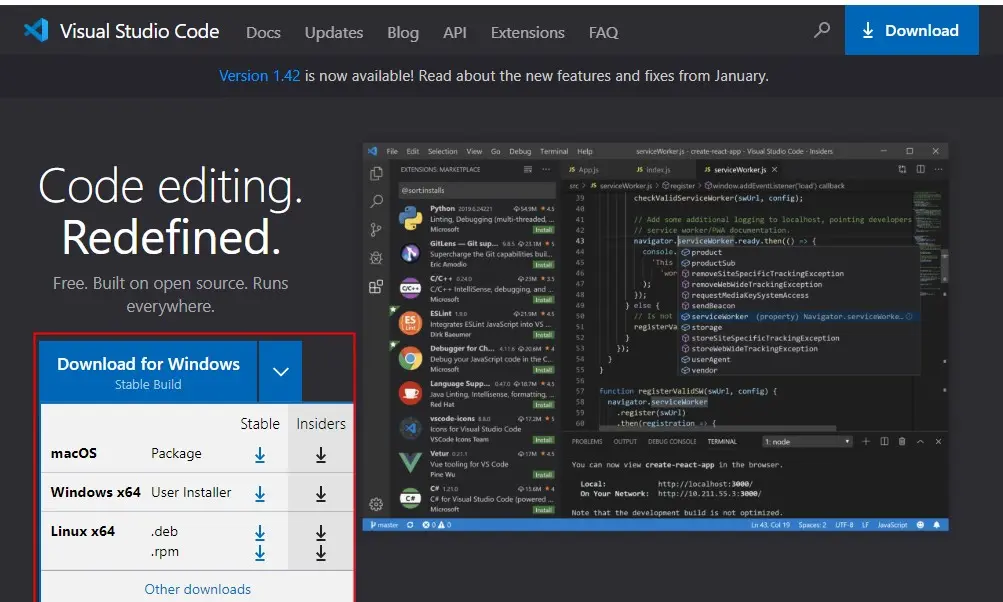1003x602 pixels.
Task: Download Windows x64 Insiders User Installer
Action: pyautogui.click(x=321, y=494)
